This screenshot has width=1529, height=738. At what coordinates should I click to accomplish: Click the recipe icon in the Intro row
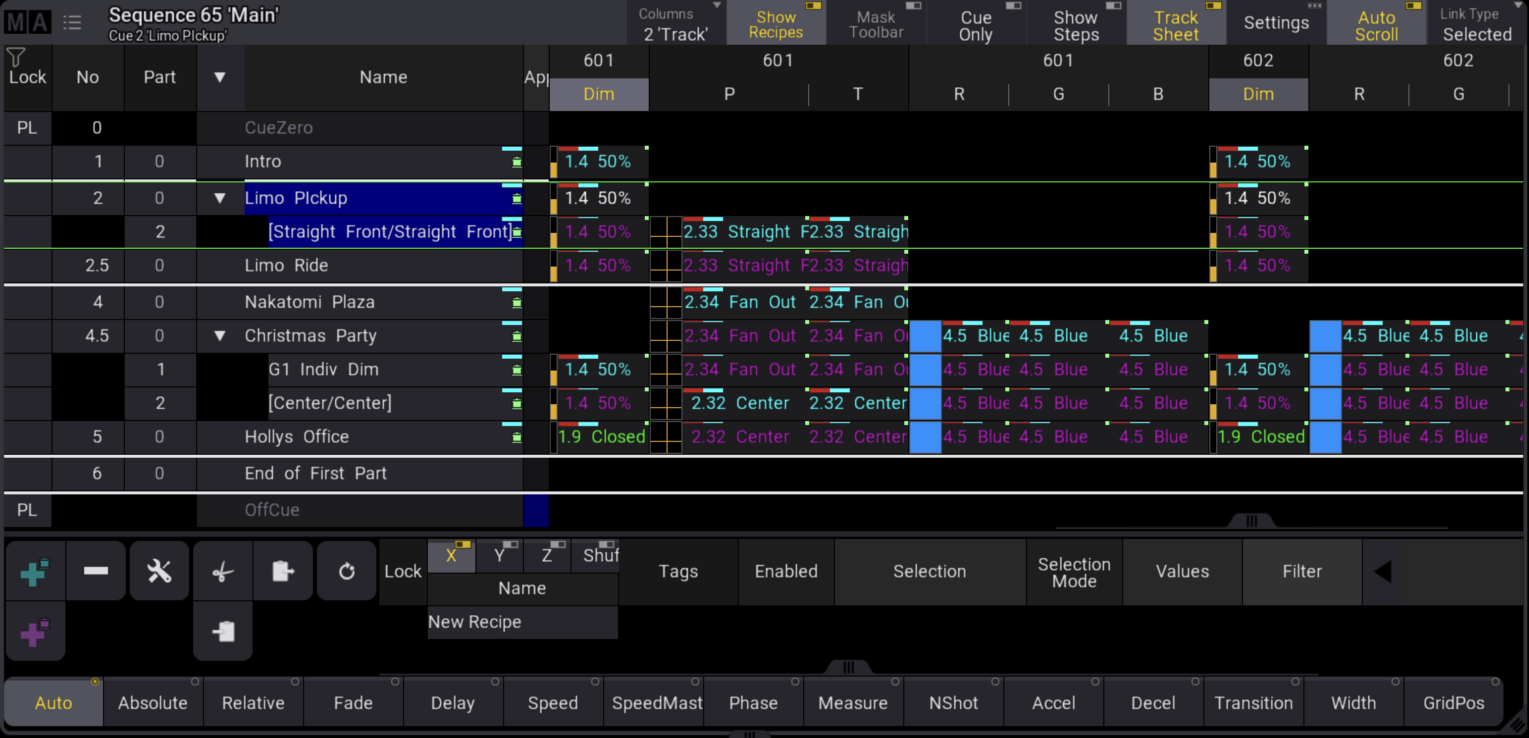[x=516, y=161]
